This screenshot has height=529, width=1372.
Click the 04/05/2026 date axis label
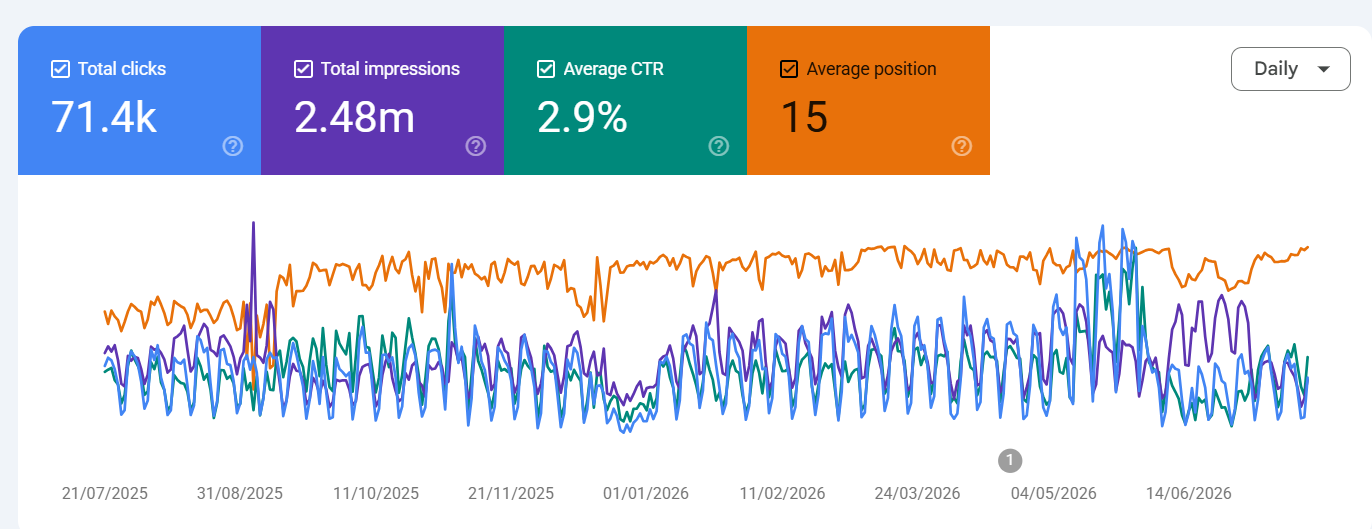[x=1054, y=494]
